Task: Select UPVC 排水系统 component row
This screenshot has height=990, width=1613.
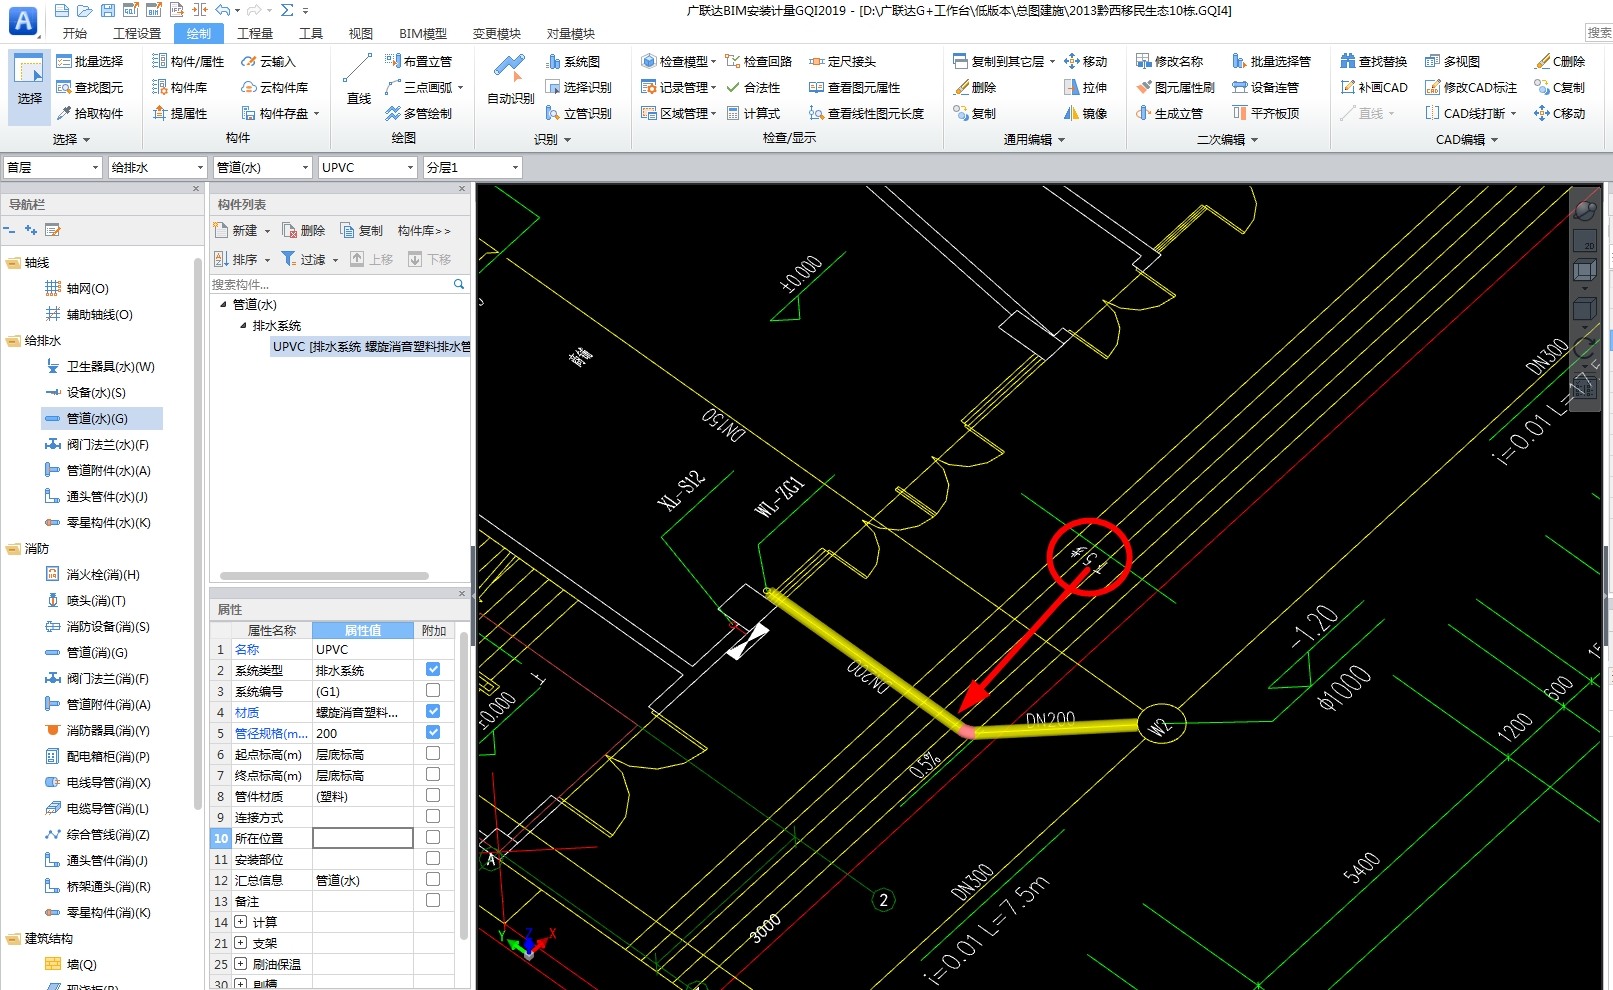Action: coord(371,346)
